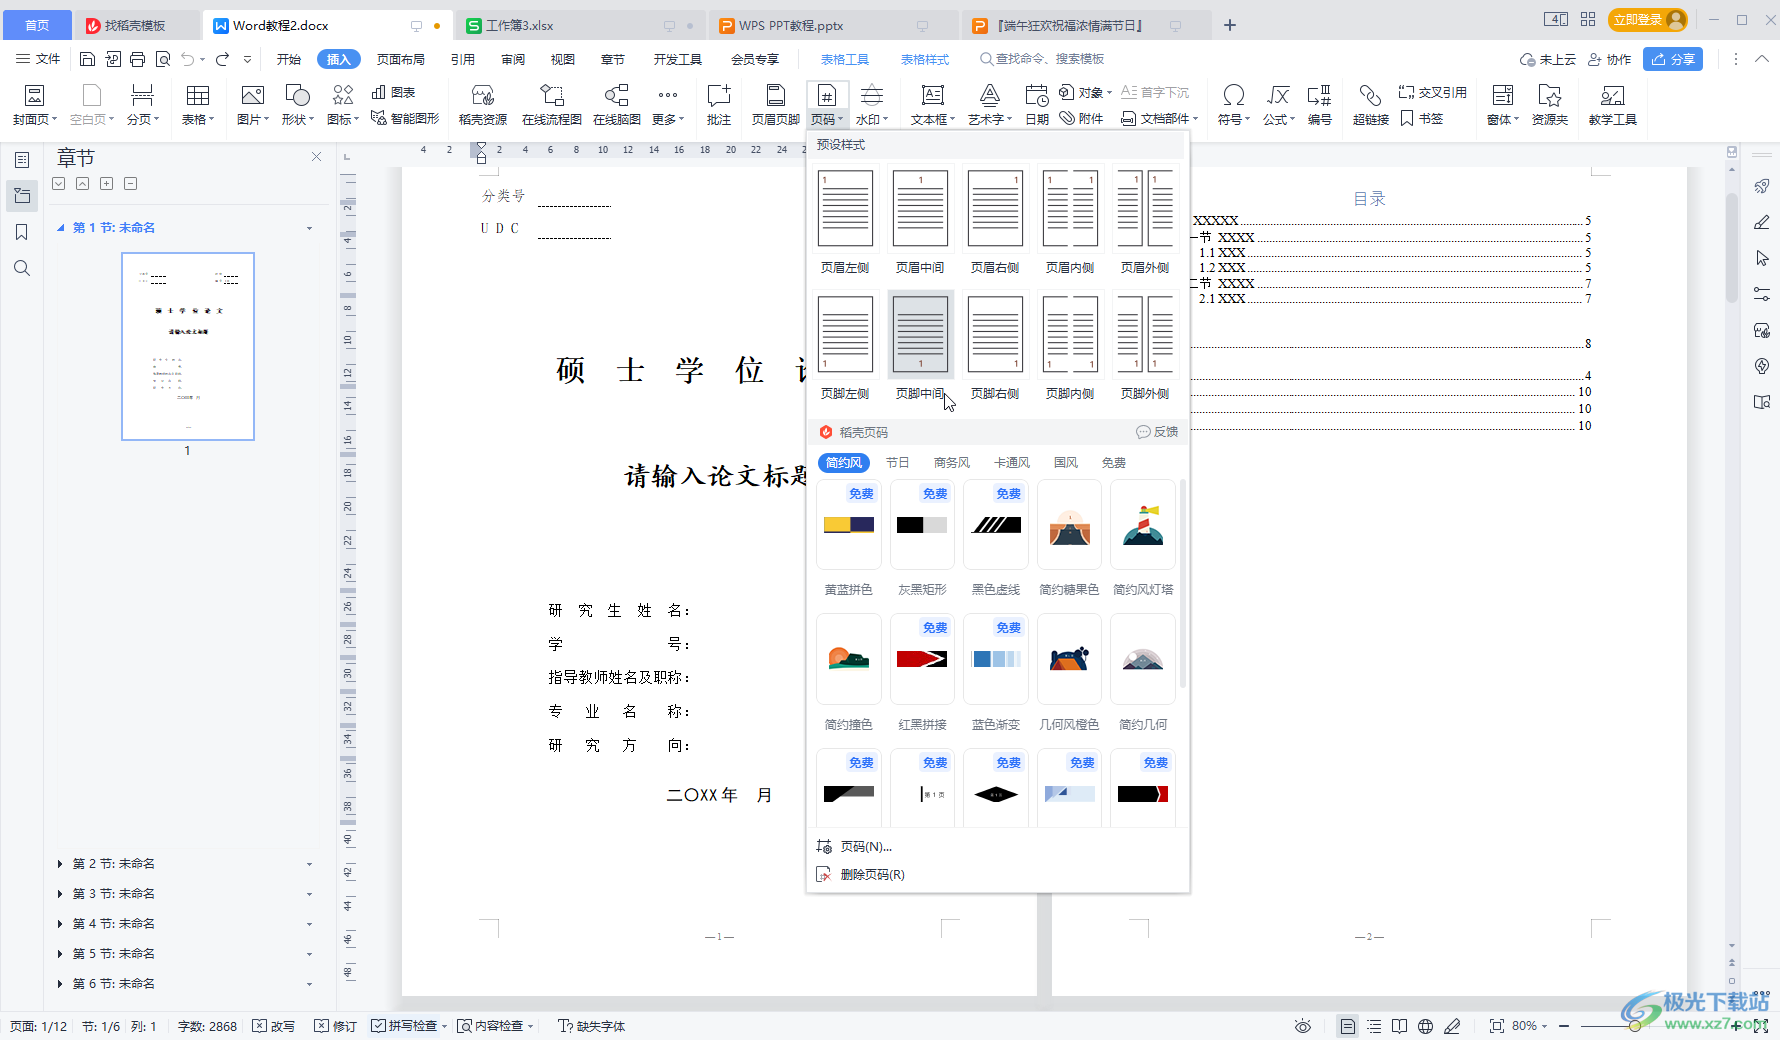Viewport: 1780px width, 1040px height.
Task: Click the 立即登录 login button
Action: (1648, 20)
